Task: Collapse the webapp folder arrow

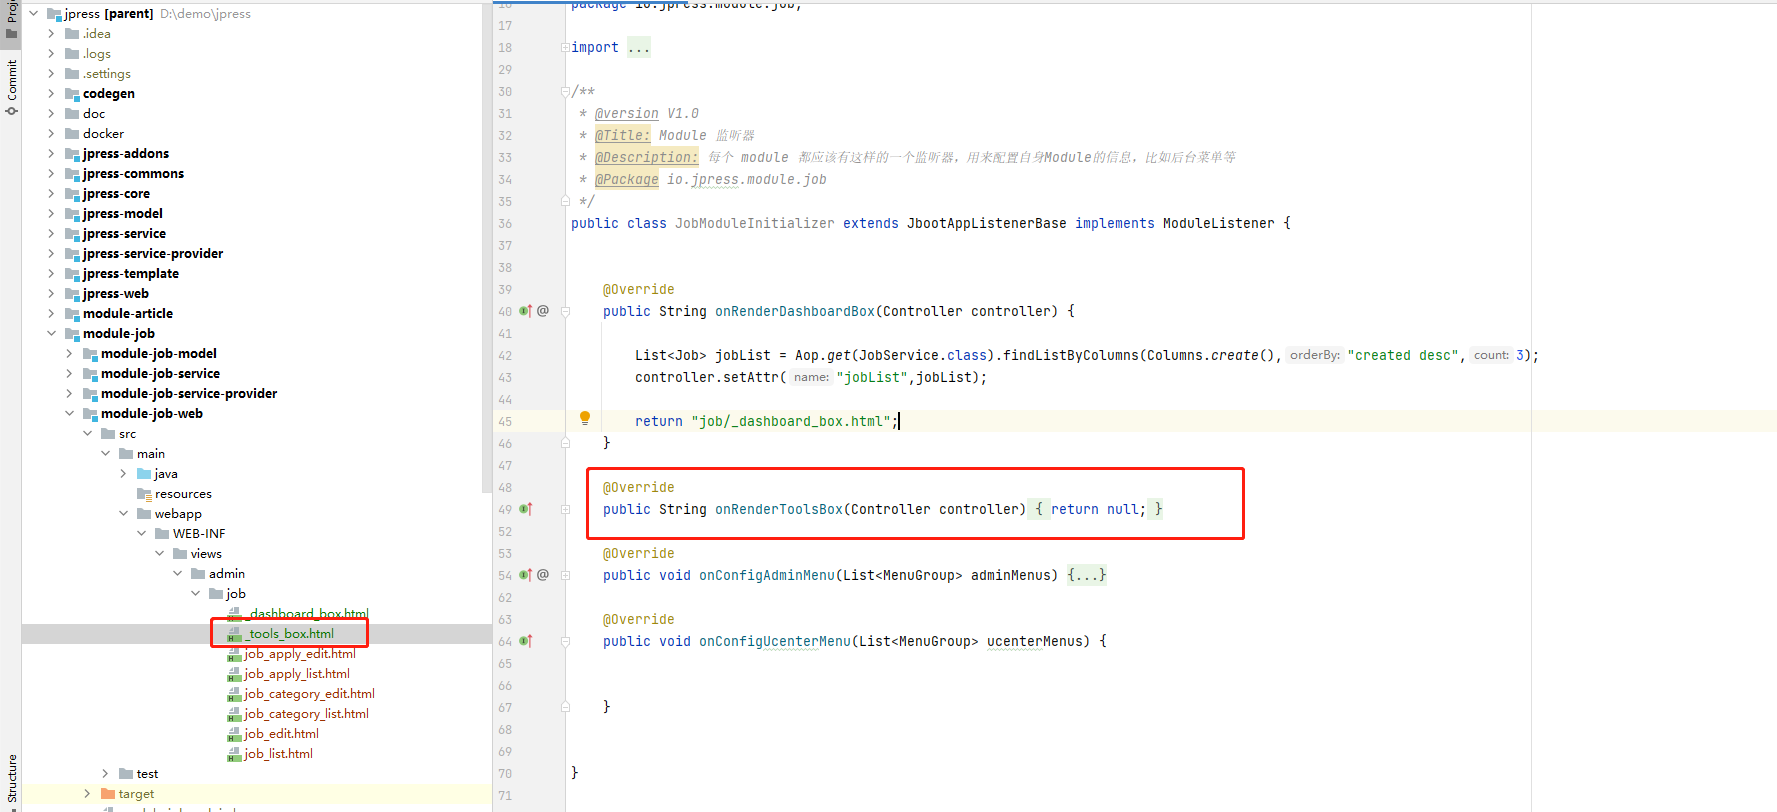Action: (x=123, y=513)
